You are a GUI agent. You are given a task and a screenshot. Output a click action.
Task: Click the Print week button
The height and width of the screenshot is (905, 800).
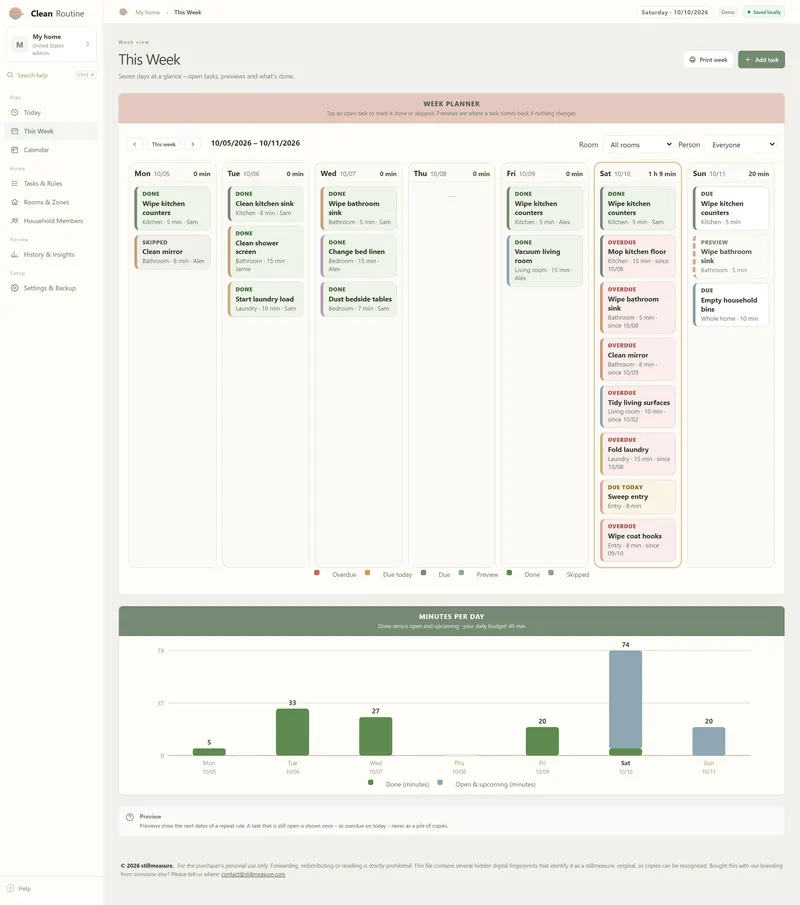tap(708, 59)
